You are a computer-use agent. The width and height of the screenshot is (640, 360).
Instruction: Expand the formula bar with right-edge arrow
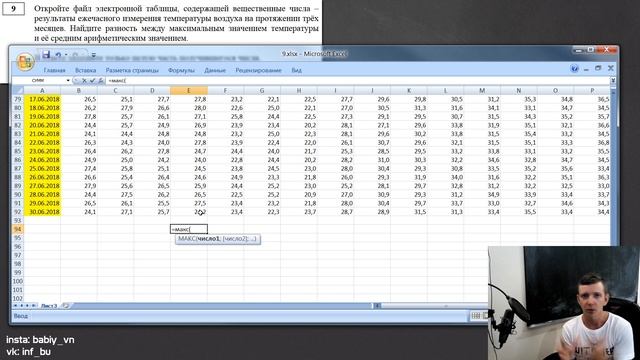pos(613,81)
